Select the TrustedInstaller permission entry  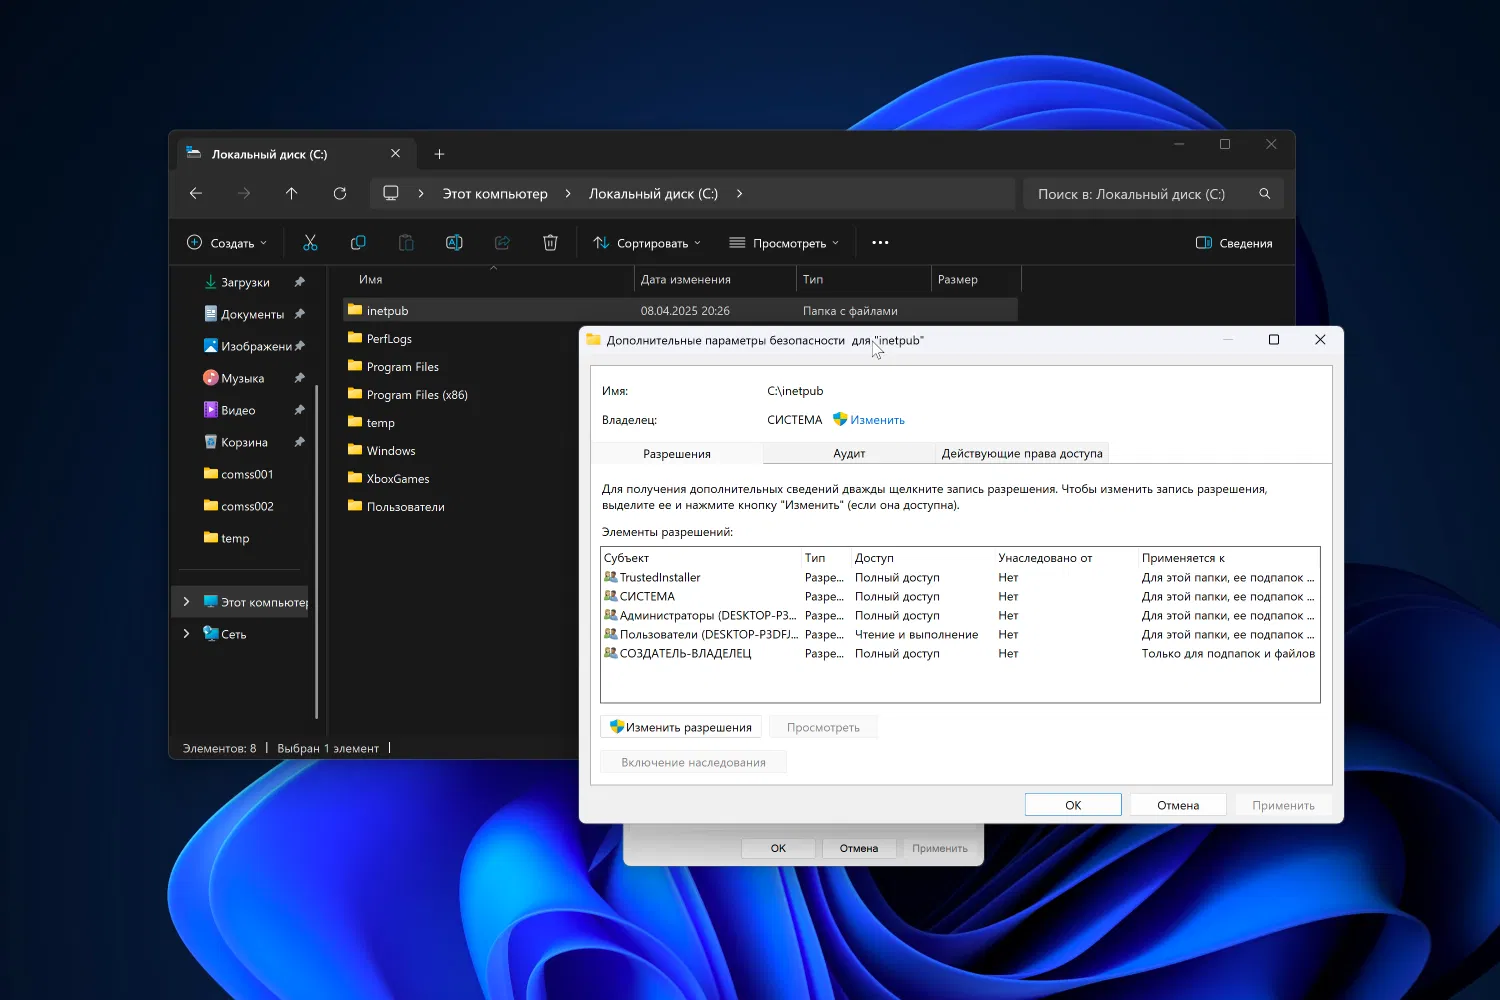660,578
